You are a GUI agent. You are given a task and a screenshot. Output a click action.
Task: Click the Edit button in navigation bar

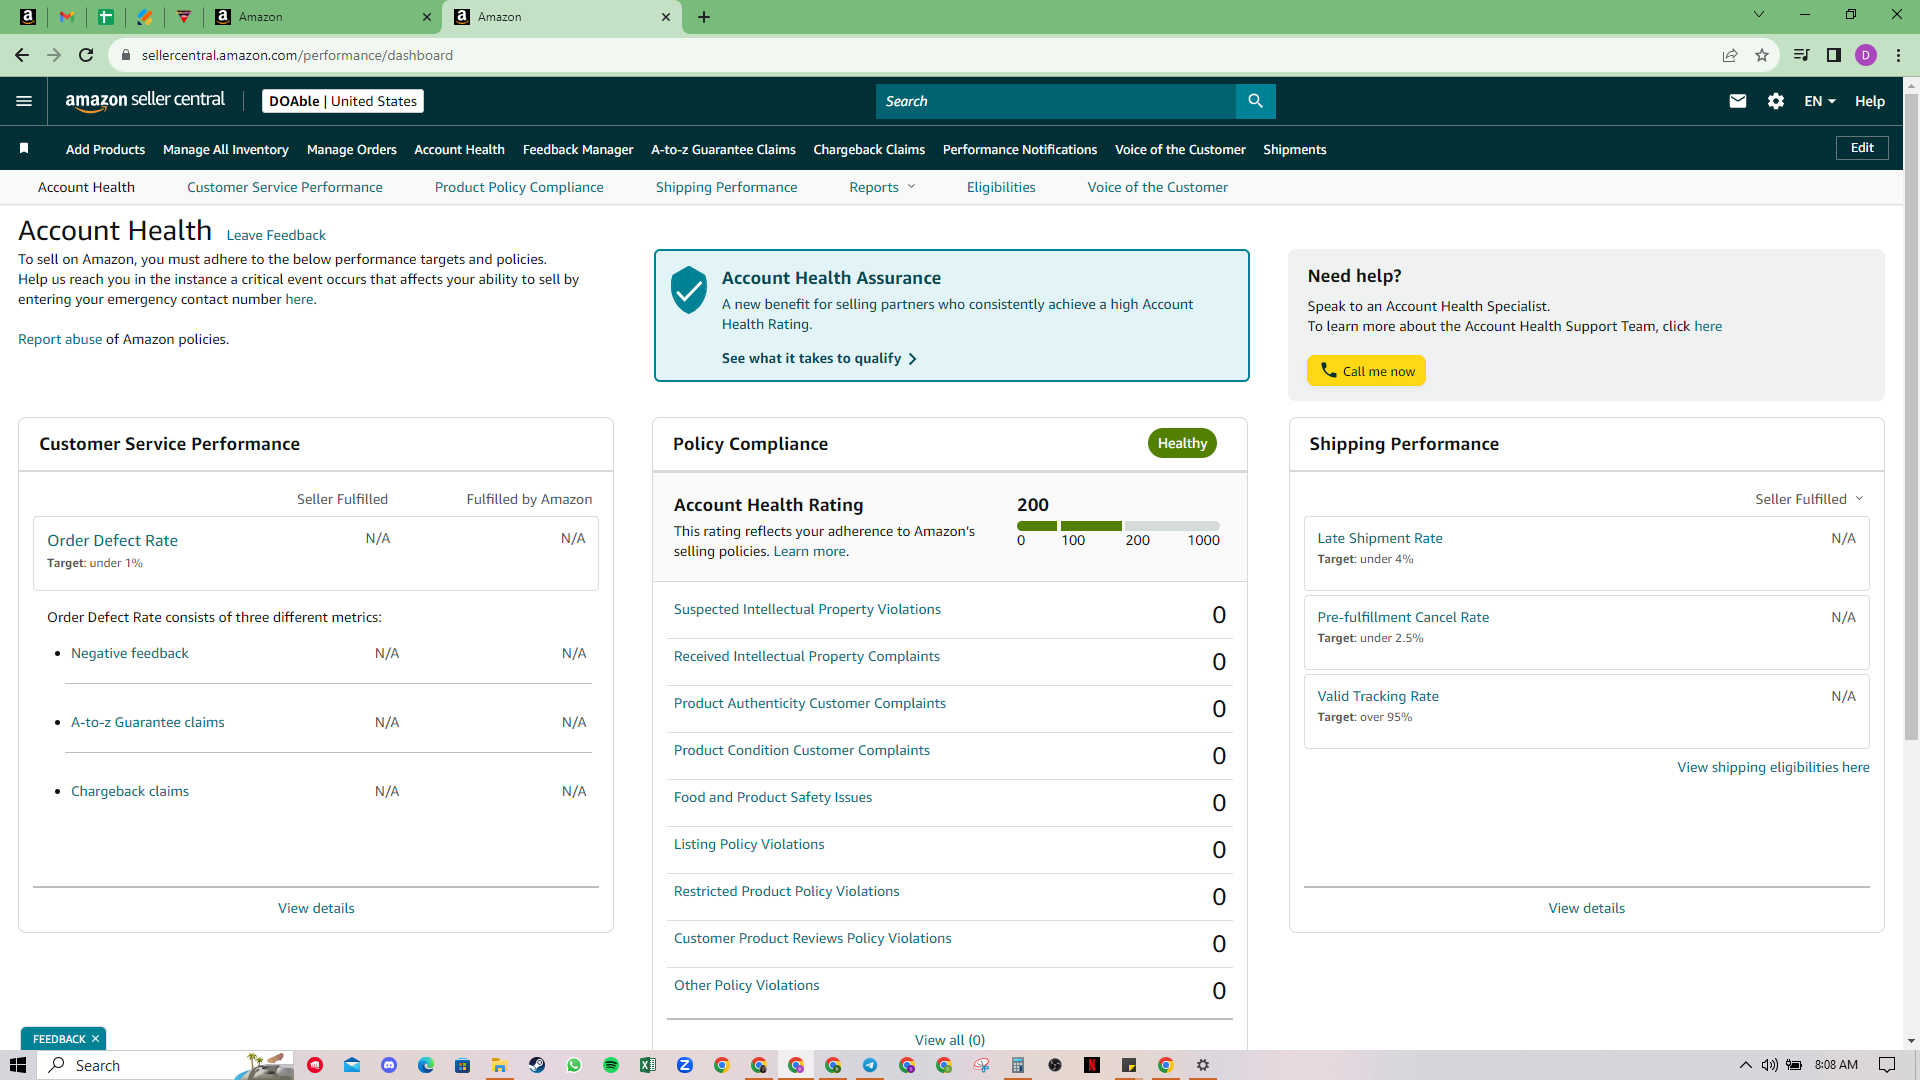[x=1862, y=148]
